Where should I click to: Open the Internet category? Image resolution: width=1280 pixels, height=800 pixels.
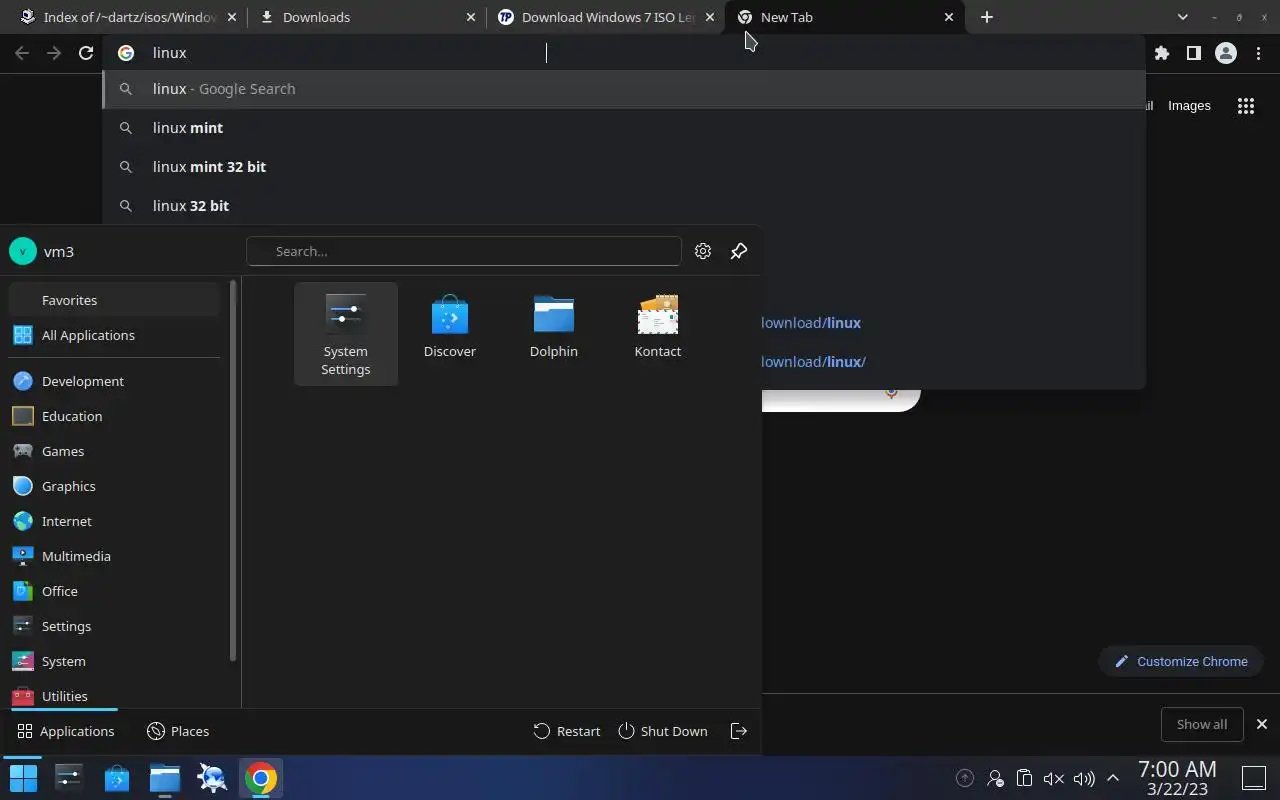[114, 521]
